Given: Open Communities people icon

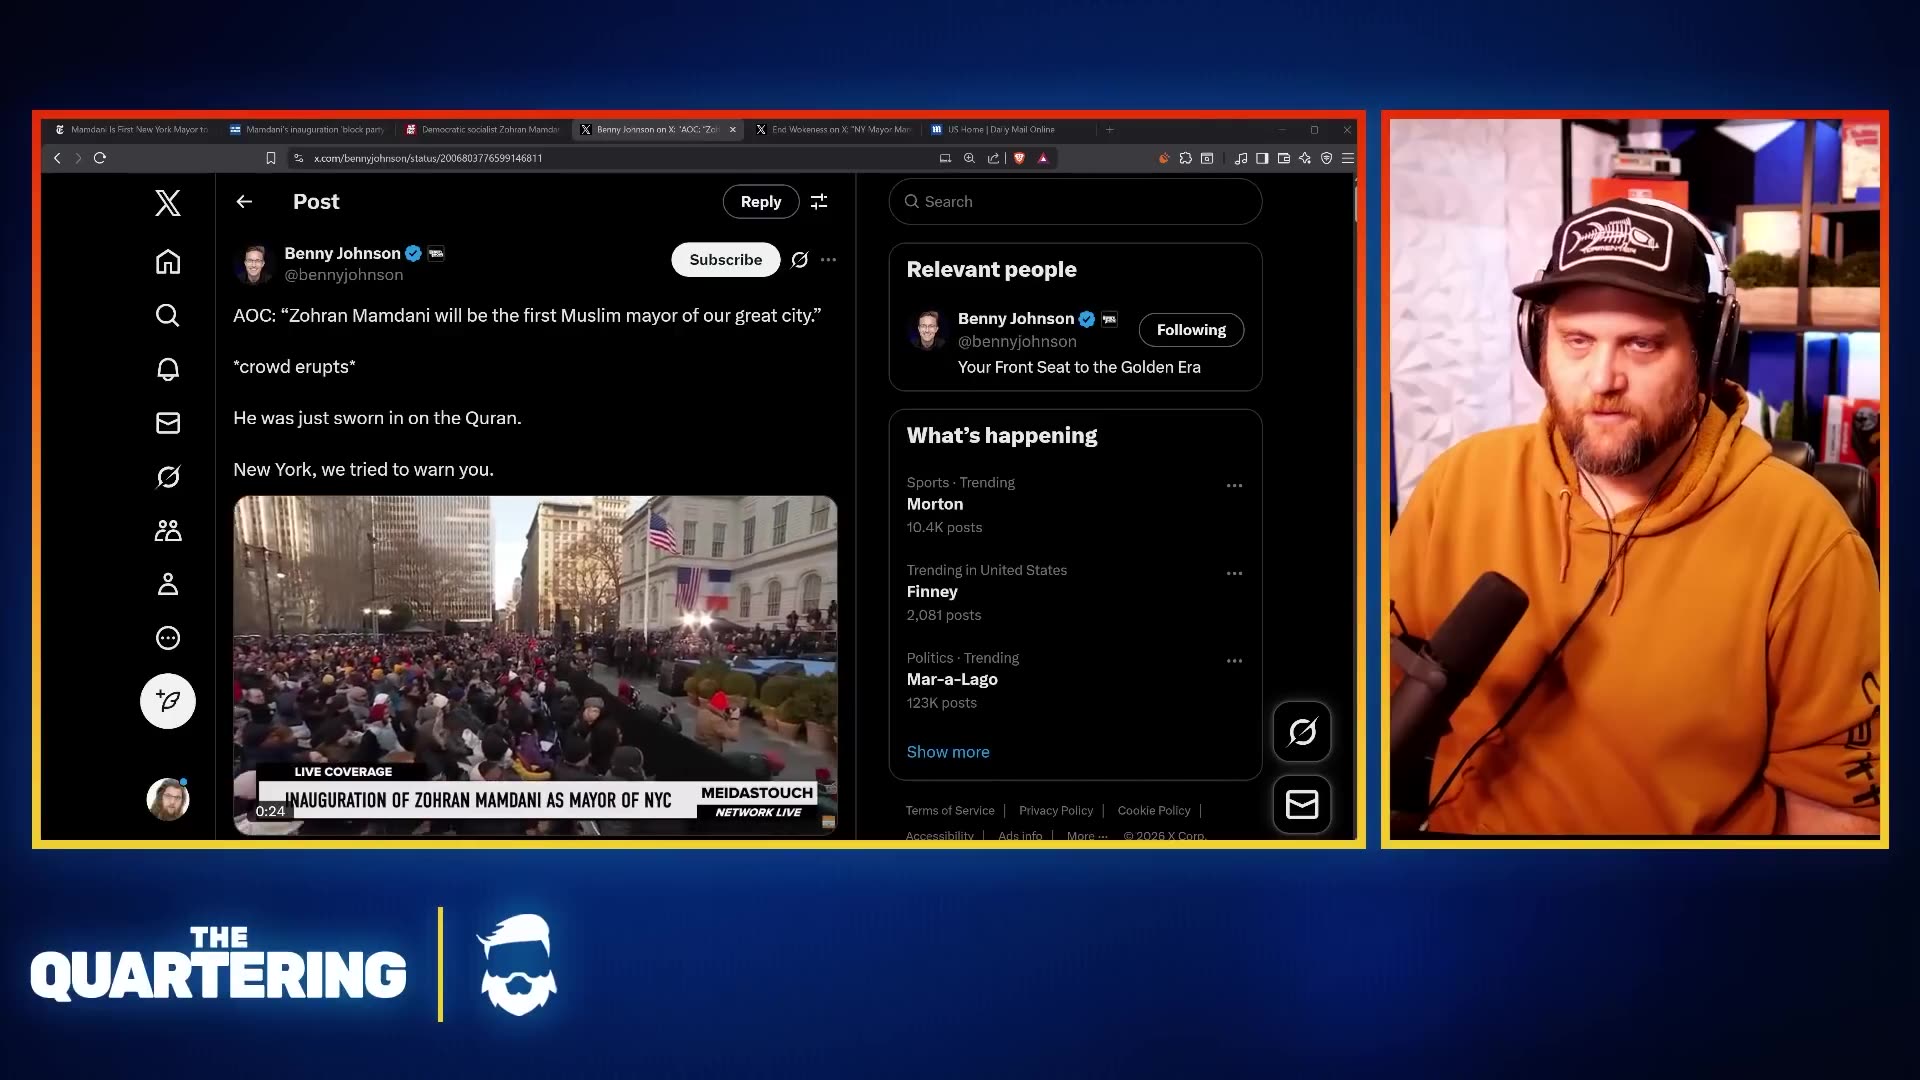Looking at the screenshot, I should 168,531.
